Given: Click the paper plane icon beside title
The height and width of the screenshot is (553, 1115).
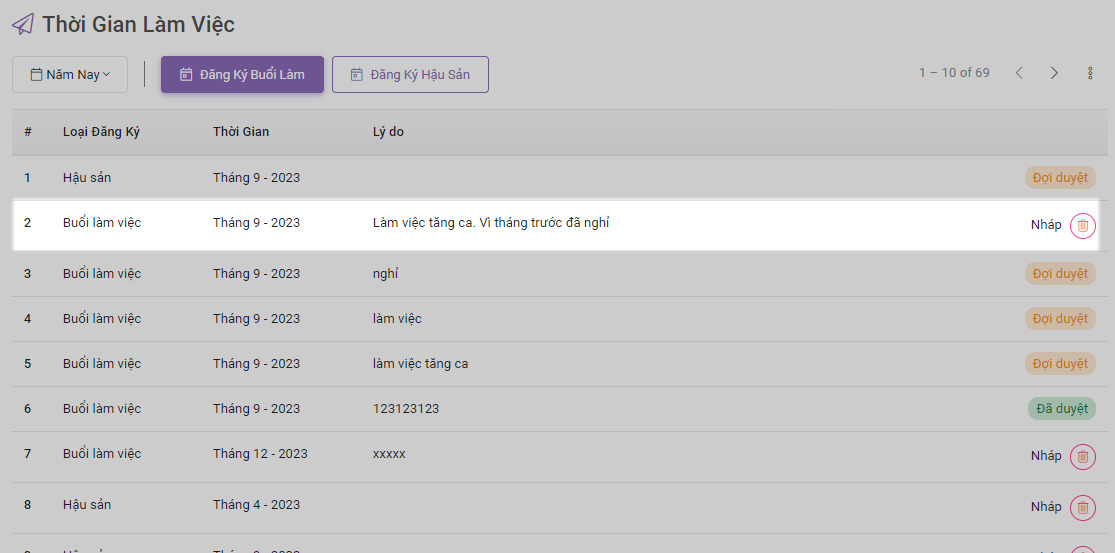Looking at the screenshot, I should (x=23, y=24).
